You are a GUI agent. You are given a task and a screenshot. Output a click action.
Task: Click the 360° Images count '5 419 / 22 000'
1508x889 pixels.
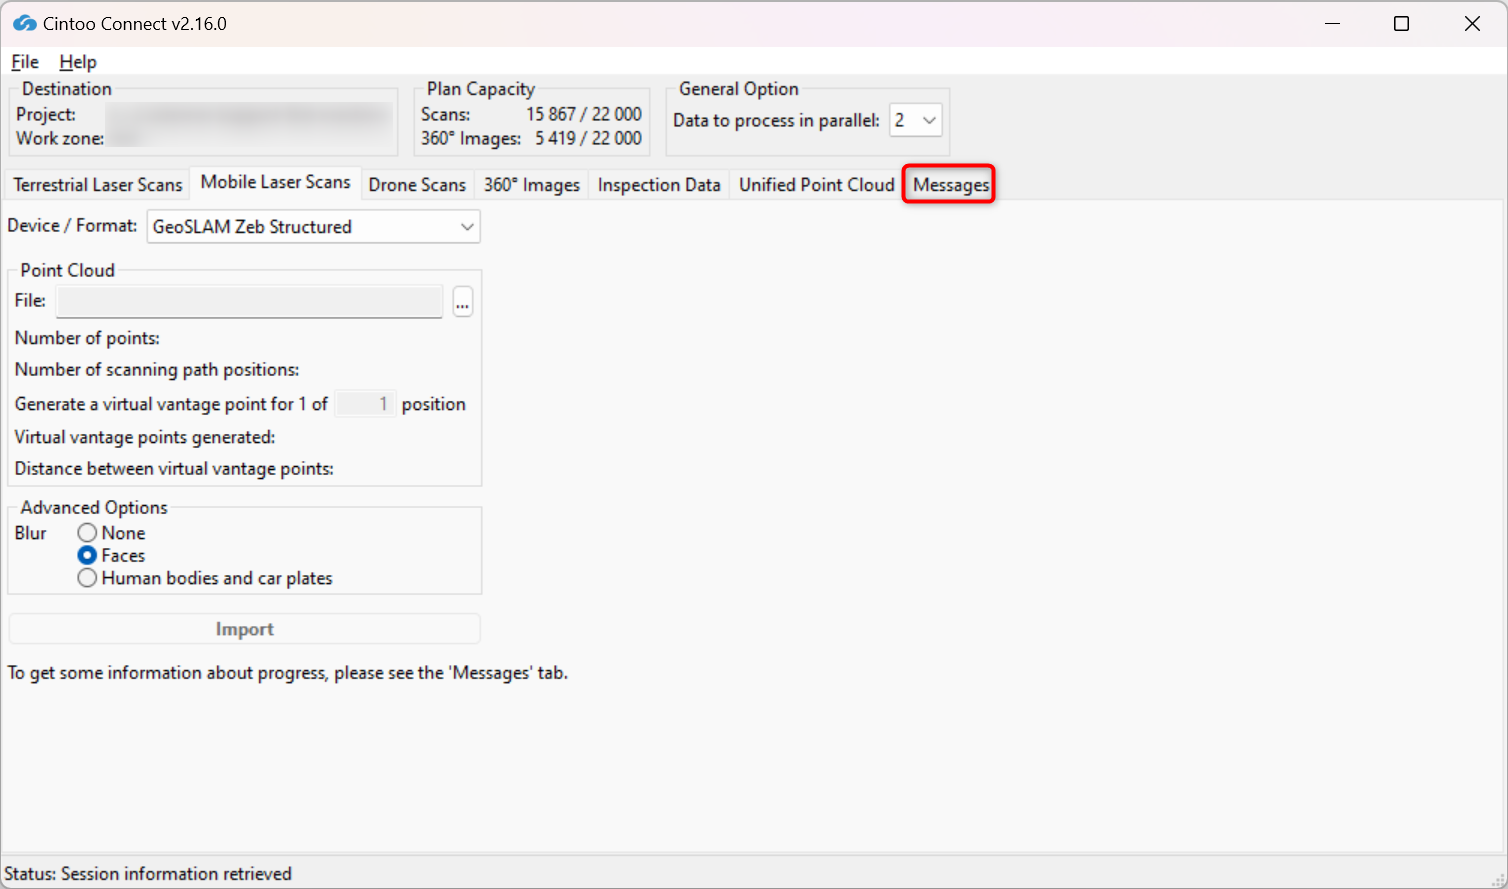pos(588,138)
